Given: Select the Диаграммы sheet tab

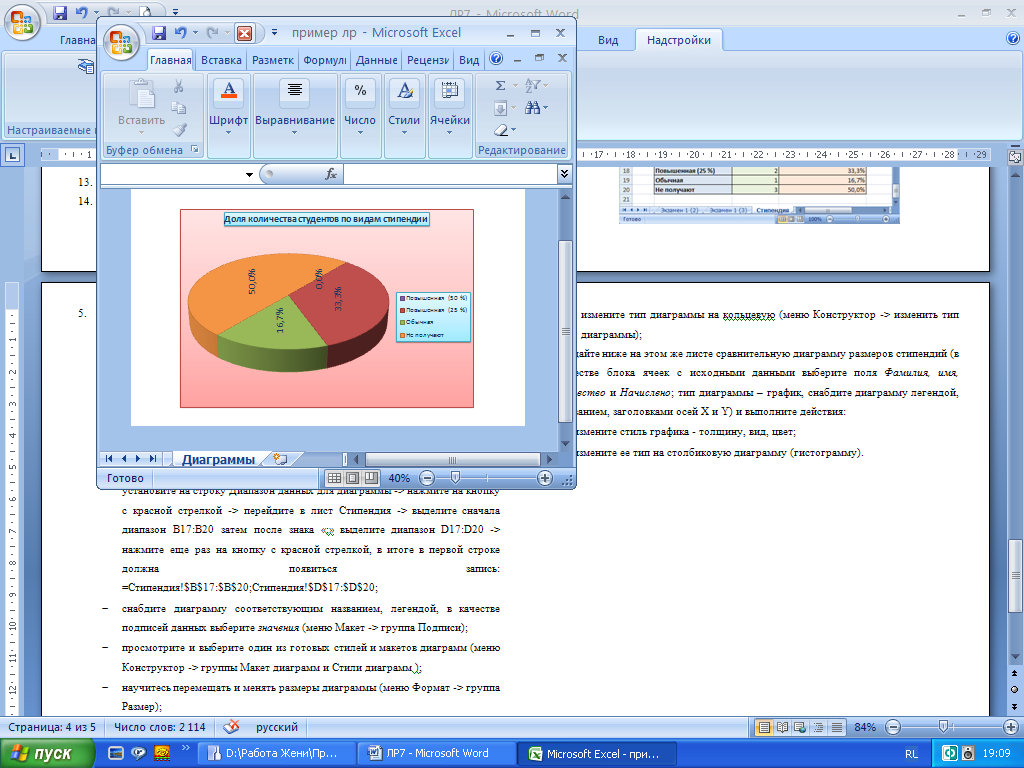Looking at the screenshot, I should [218, 459].
